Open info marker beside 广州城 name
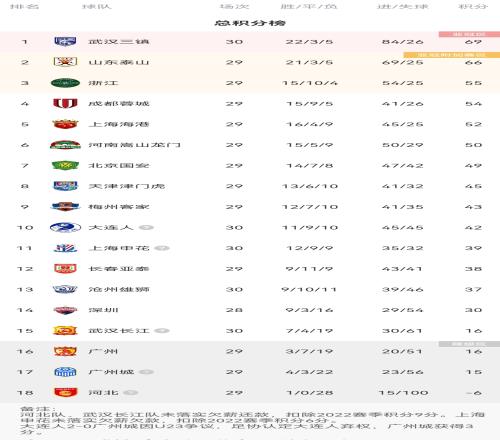Viewport: 500px width, 440px height. pos(146,372)
